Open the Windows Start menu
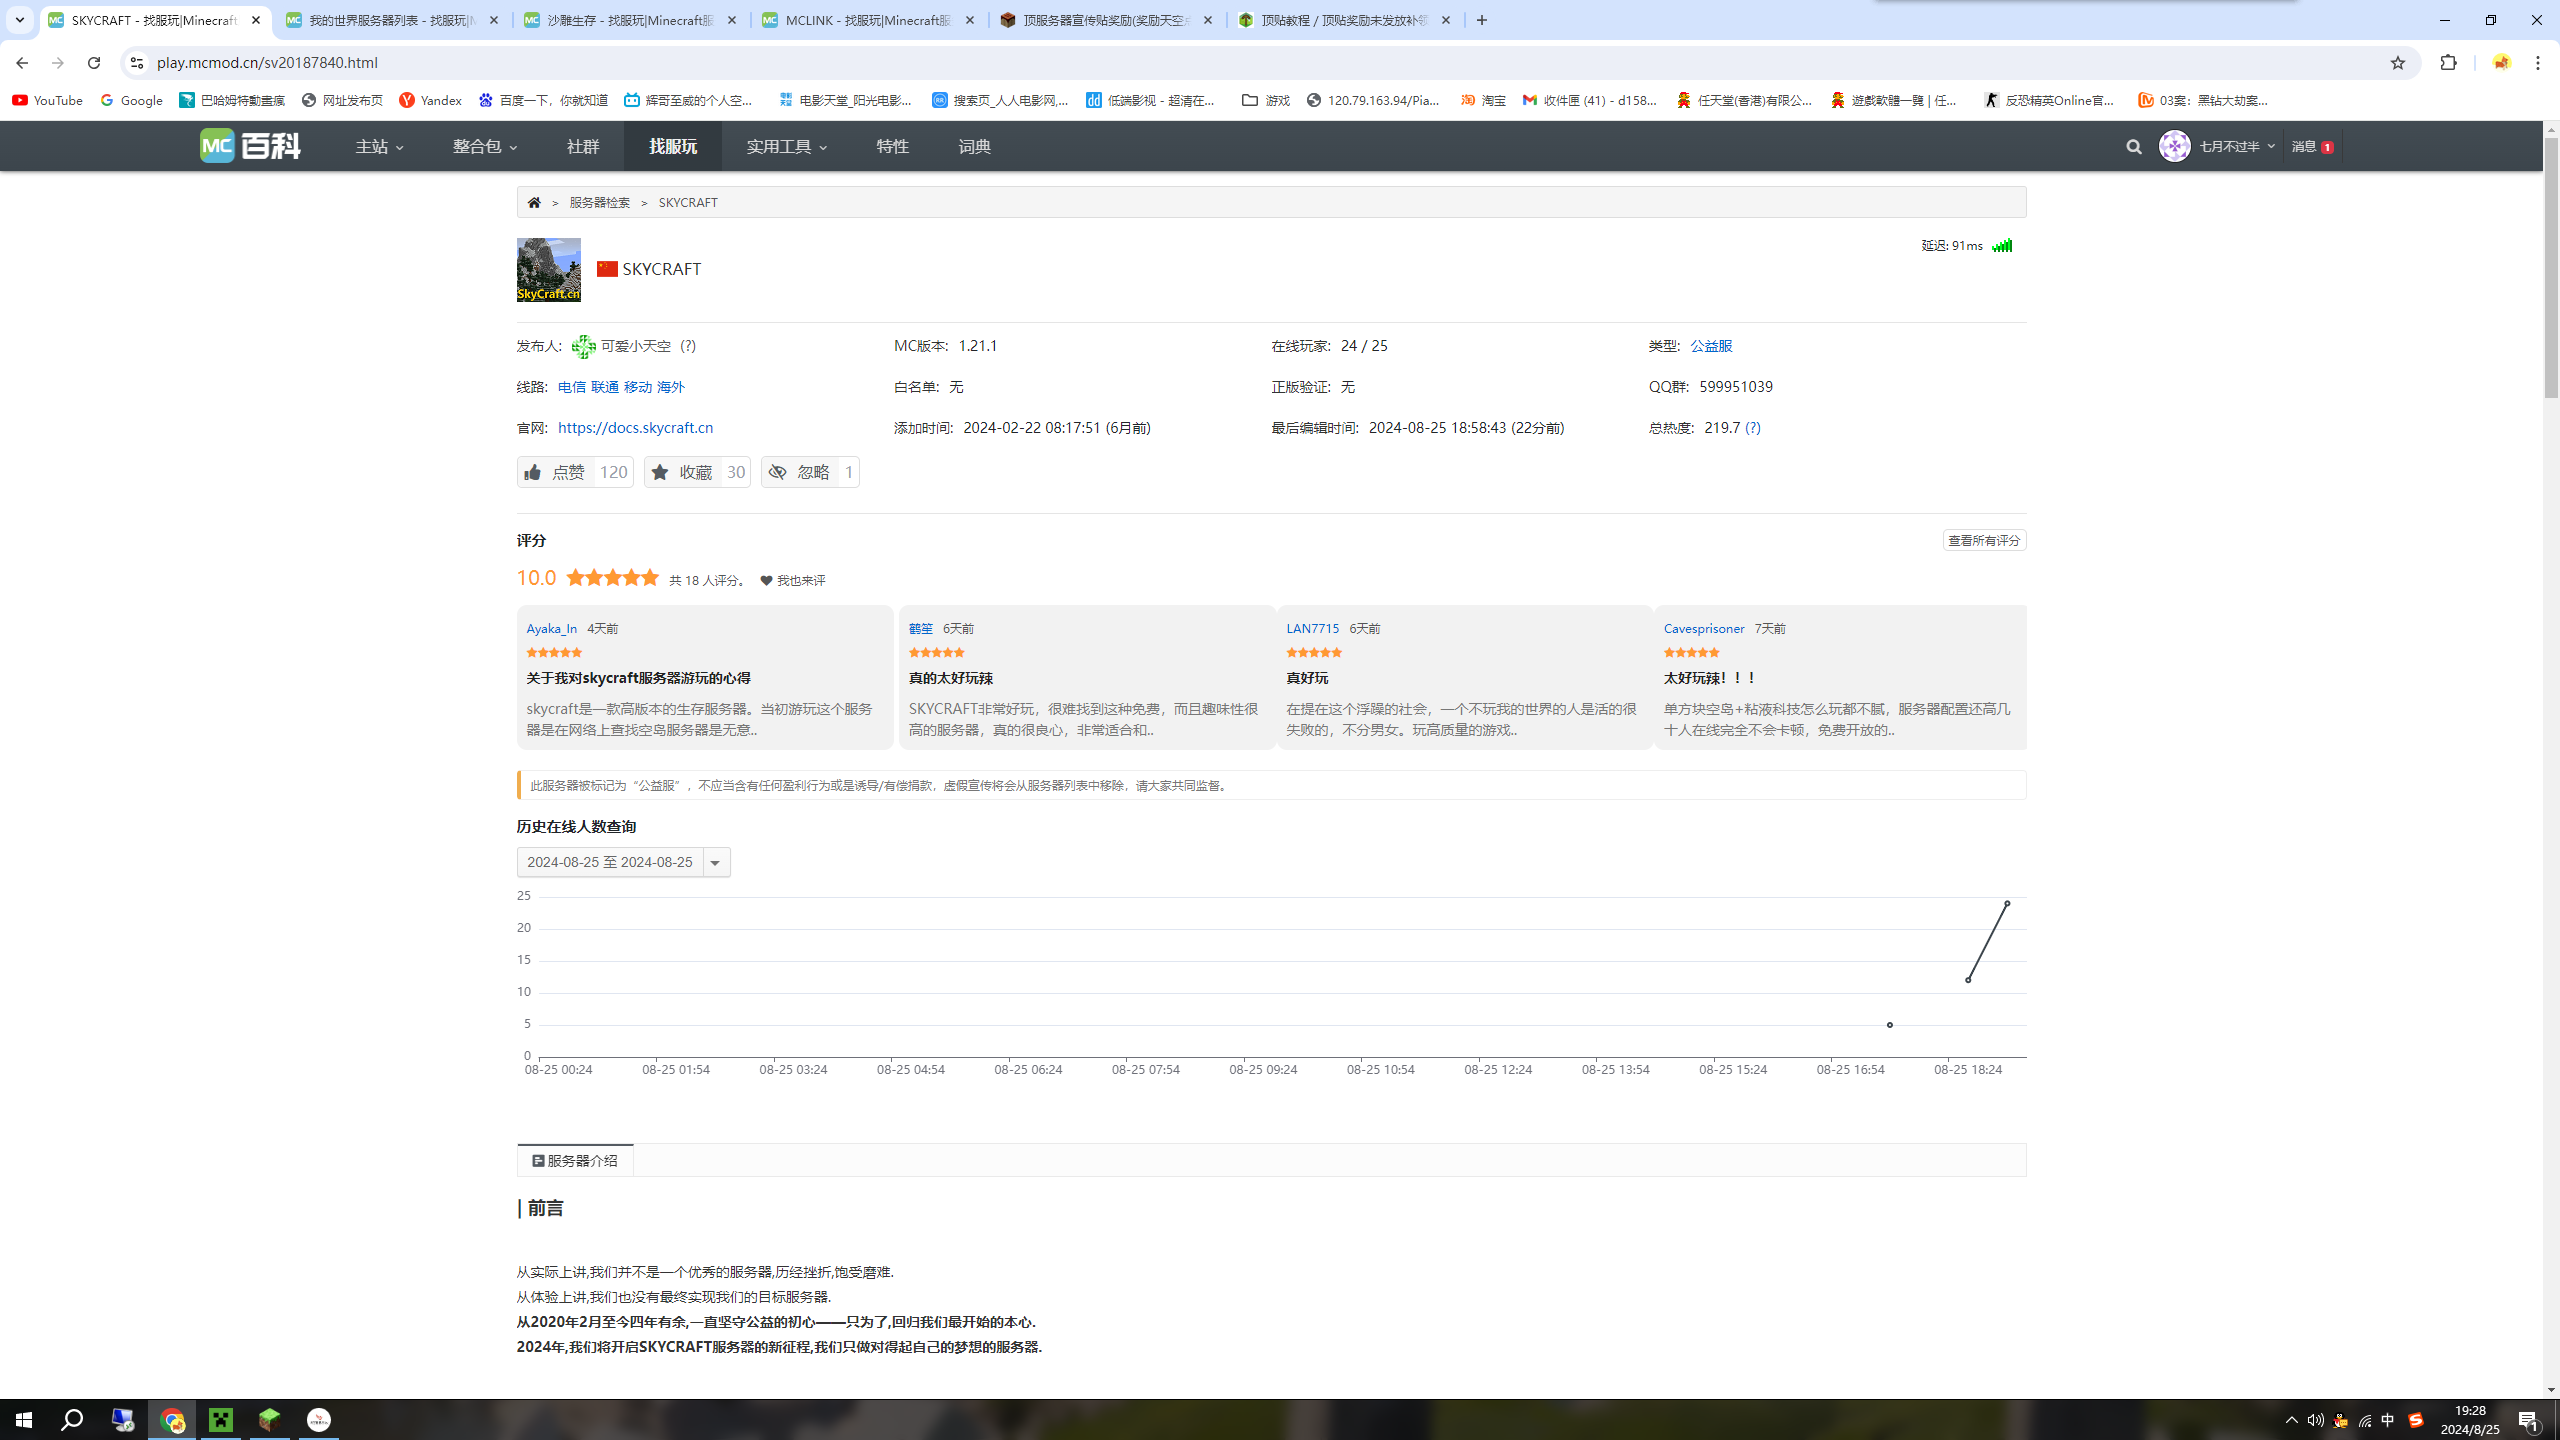2560x1440 pixels. [24, 1420]
